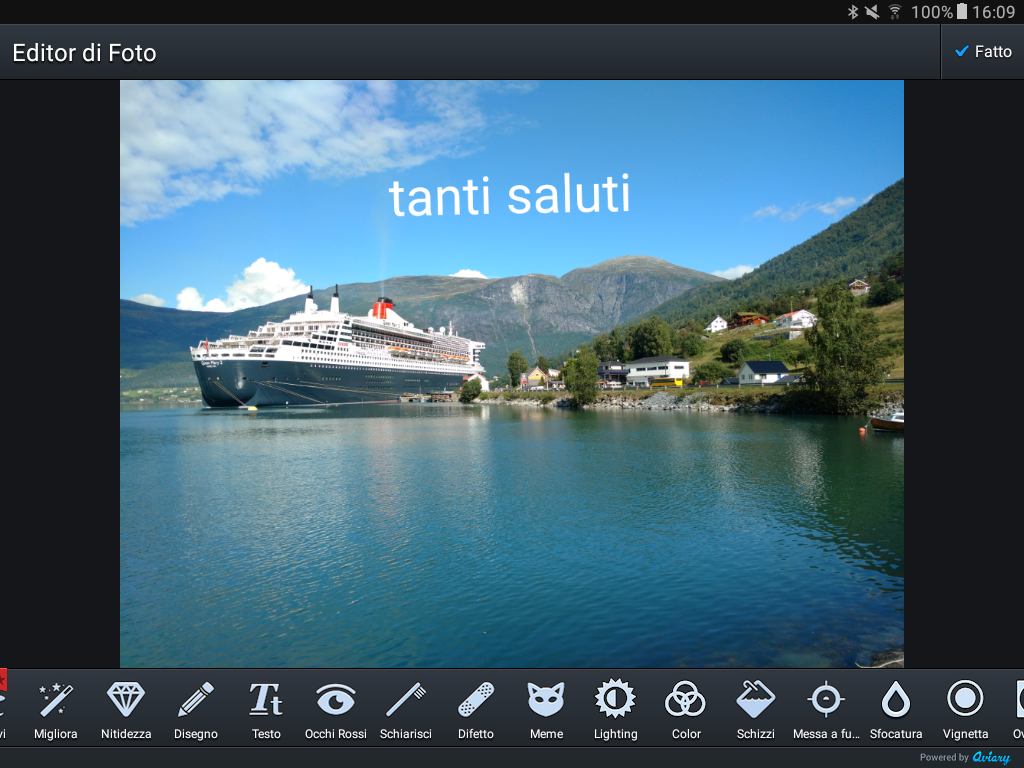Select the Messa a fuoco target tool
Screen dimensions: 1024x768
pyautogui.click(x=826, y=710)
